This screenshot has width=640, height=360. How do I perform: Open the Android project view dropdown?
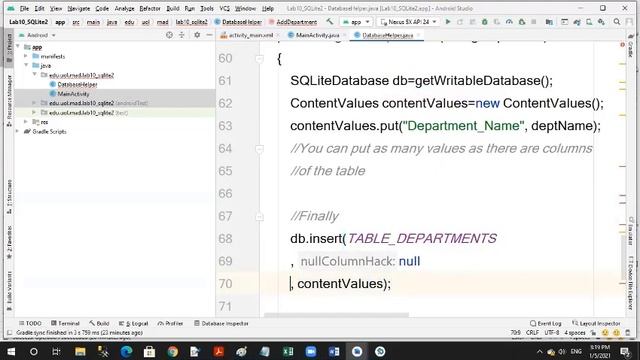[37, 35]
